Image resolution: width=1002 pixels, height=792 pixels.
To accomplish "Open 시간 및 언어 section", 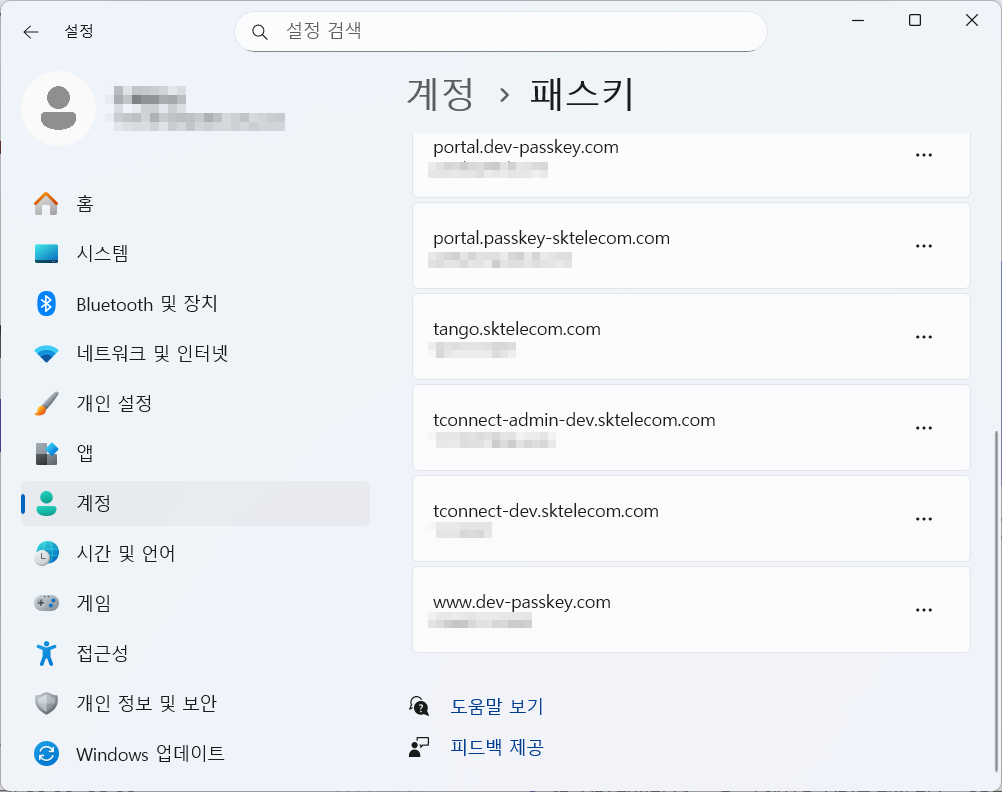I will (195, 554).
